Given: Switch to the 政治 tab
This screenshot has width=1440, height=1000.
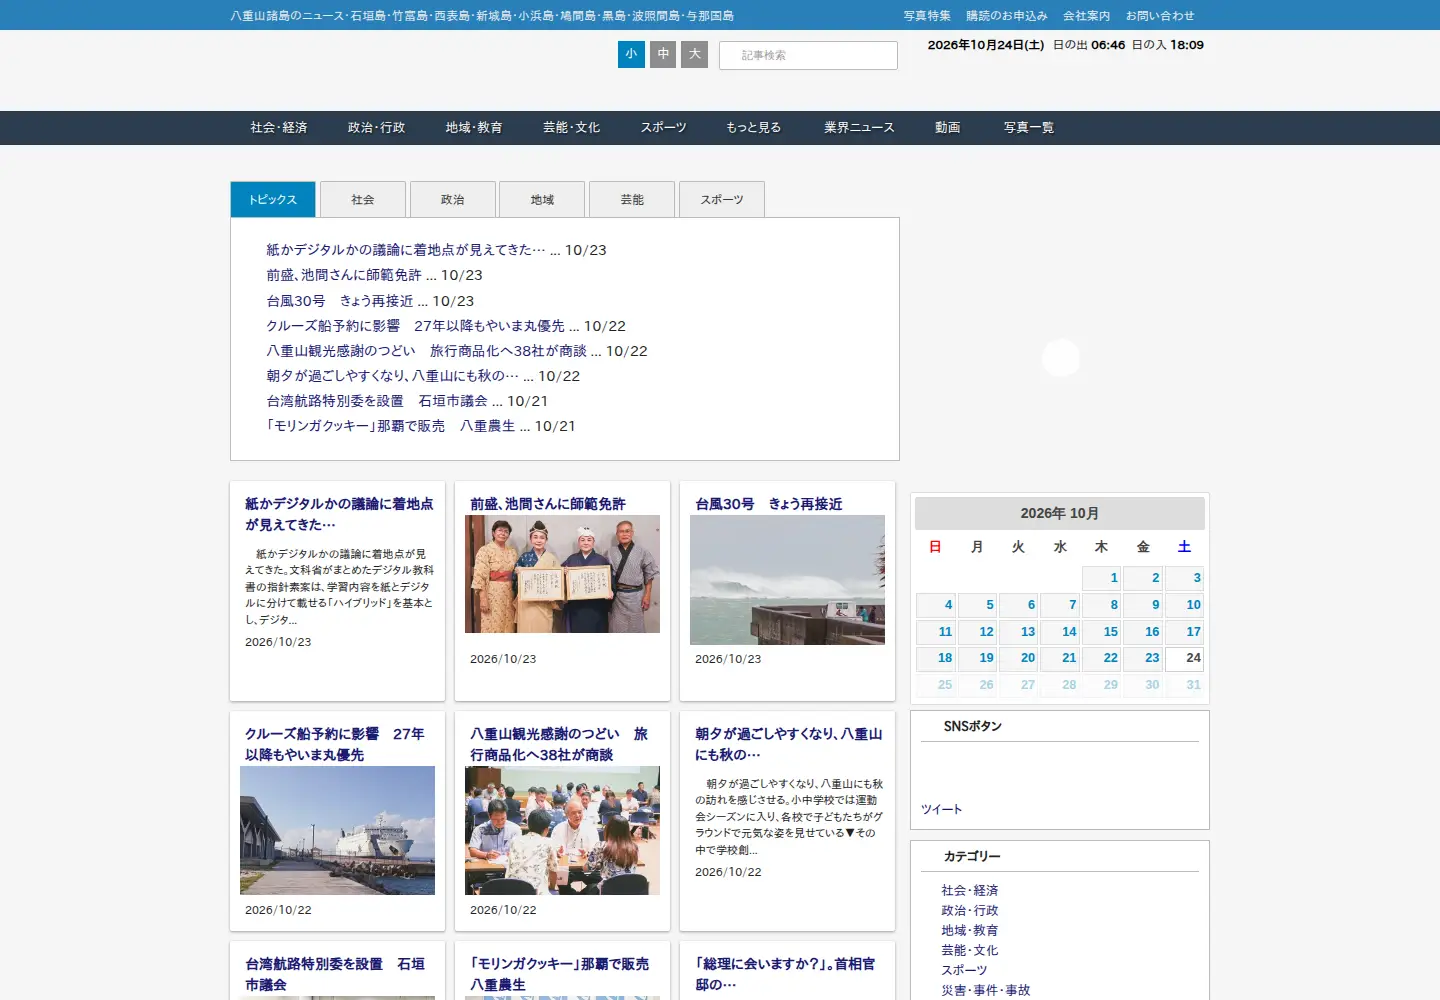Looking at the screenshot, I should [453, 199].
